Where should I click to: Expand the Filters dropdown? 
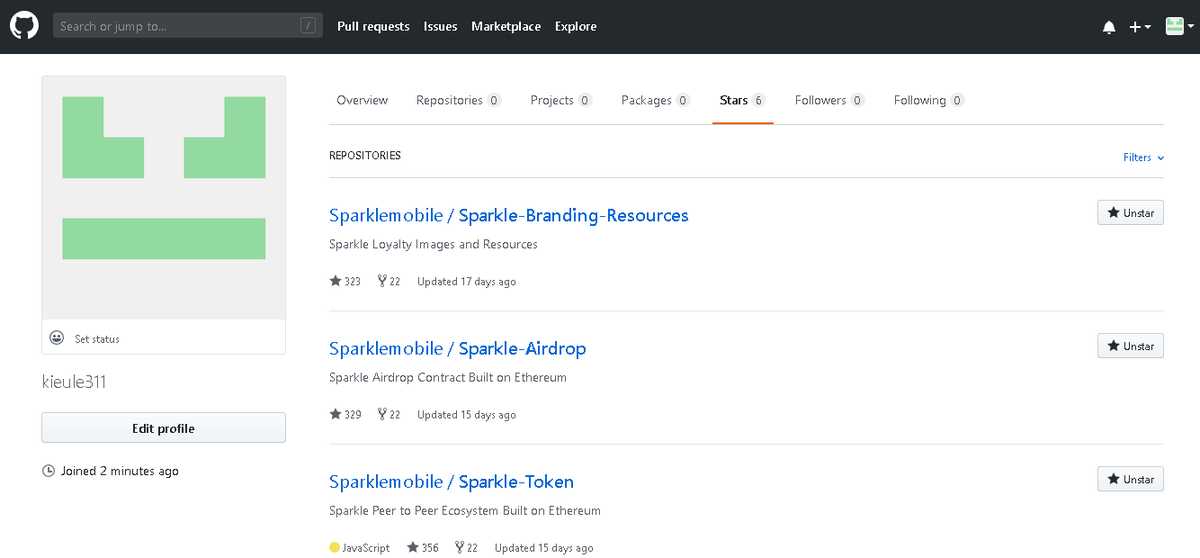point(1144,157)
